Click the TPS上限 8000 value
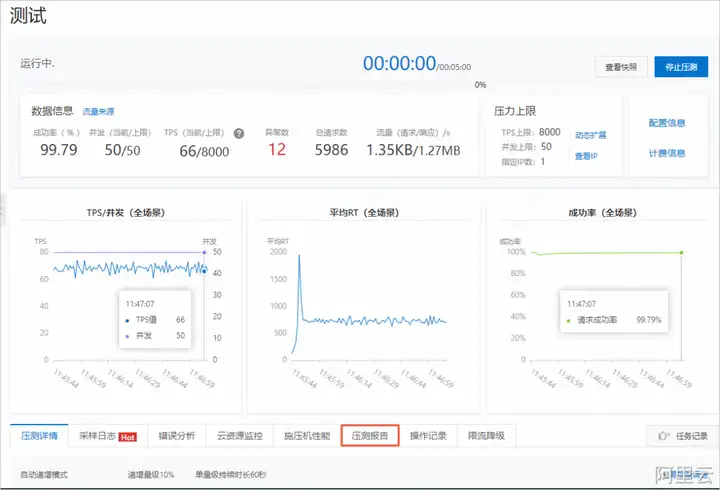Viewport: 720px width, 490px height. coord(550,132)
